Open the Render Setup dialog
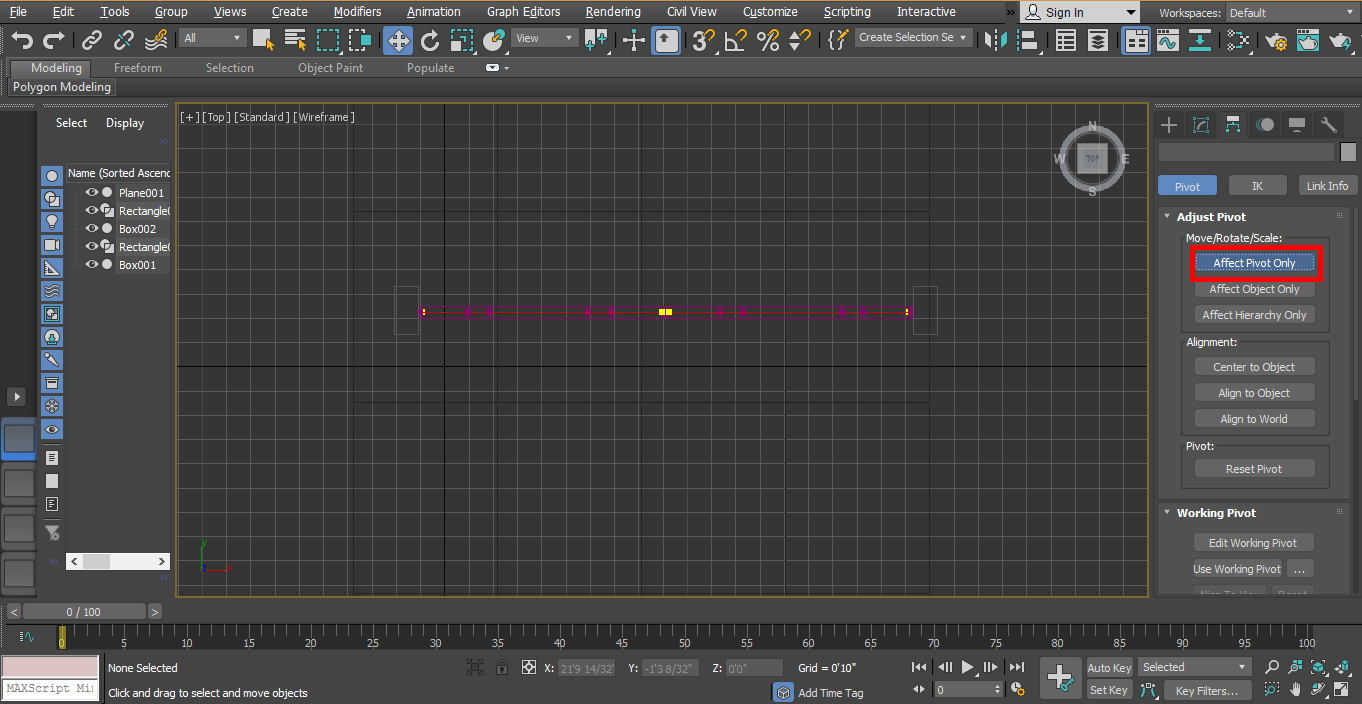Screen dimensions: 1362x704 1277,41
